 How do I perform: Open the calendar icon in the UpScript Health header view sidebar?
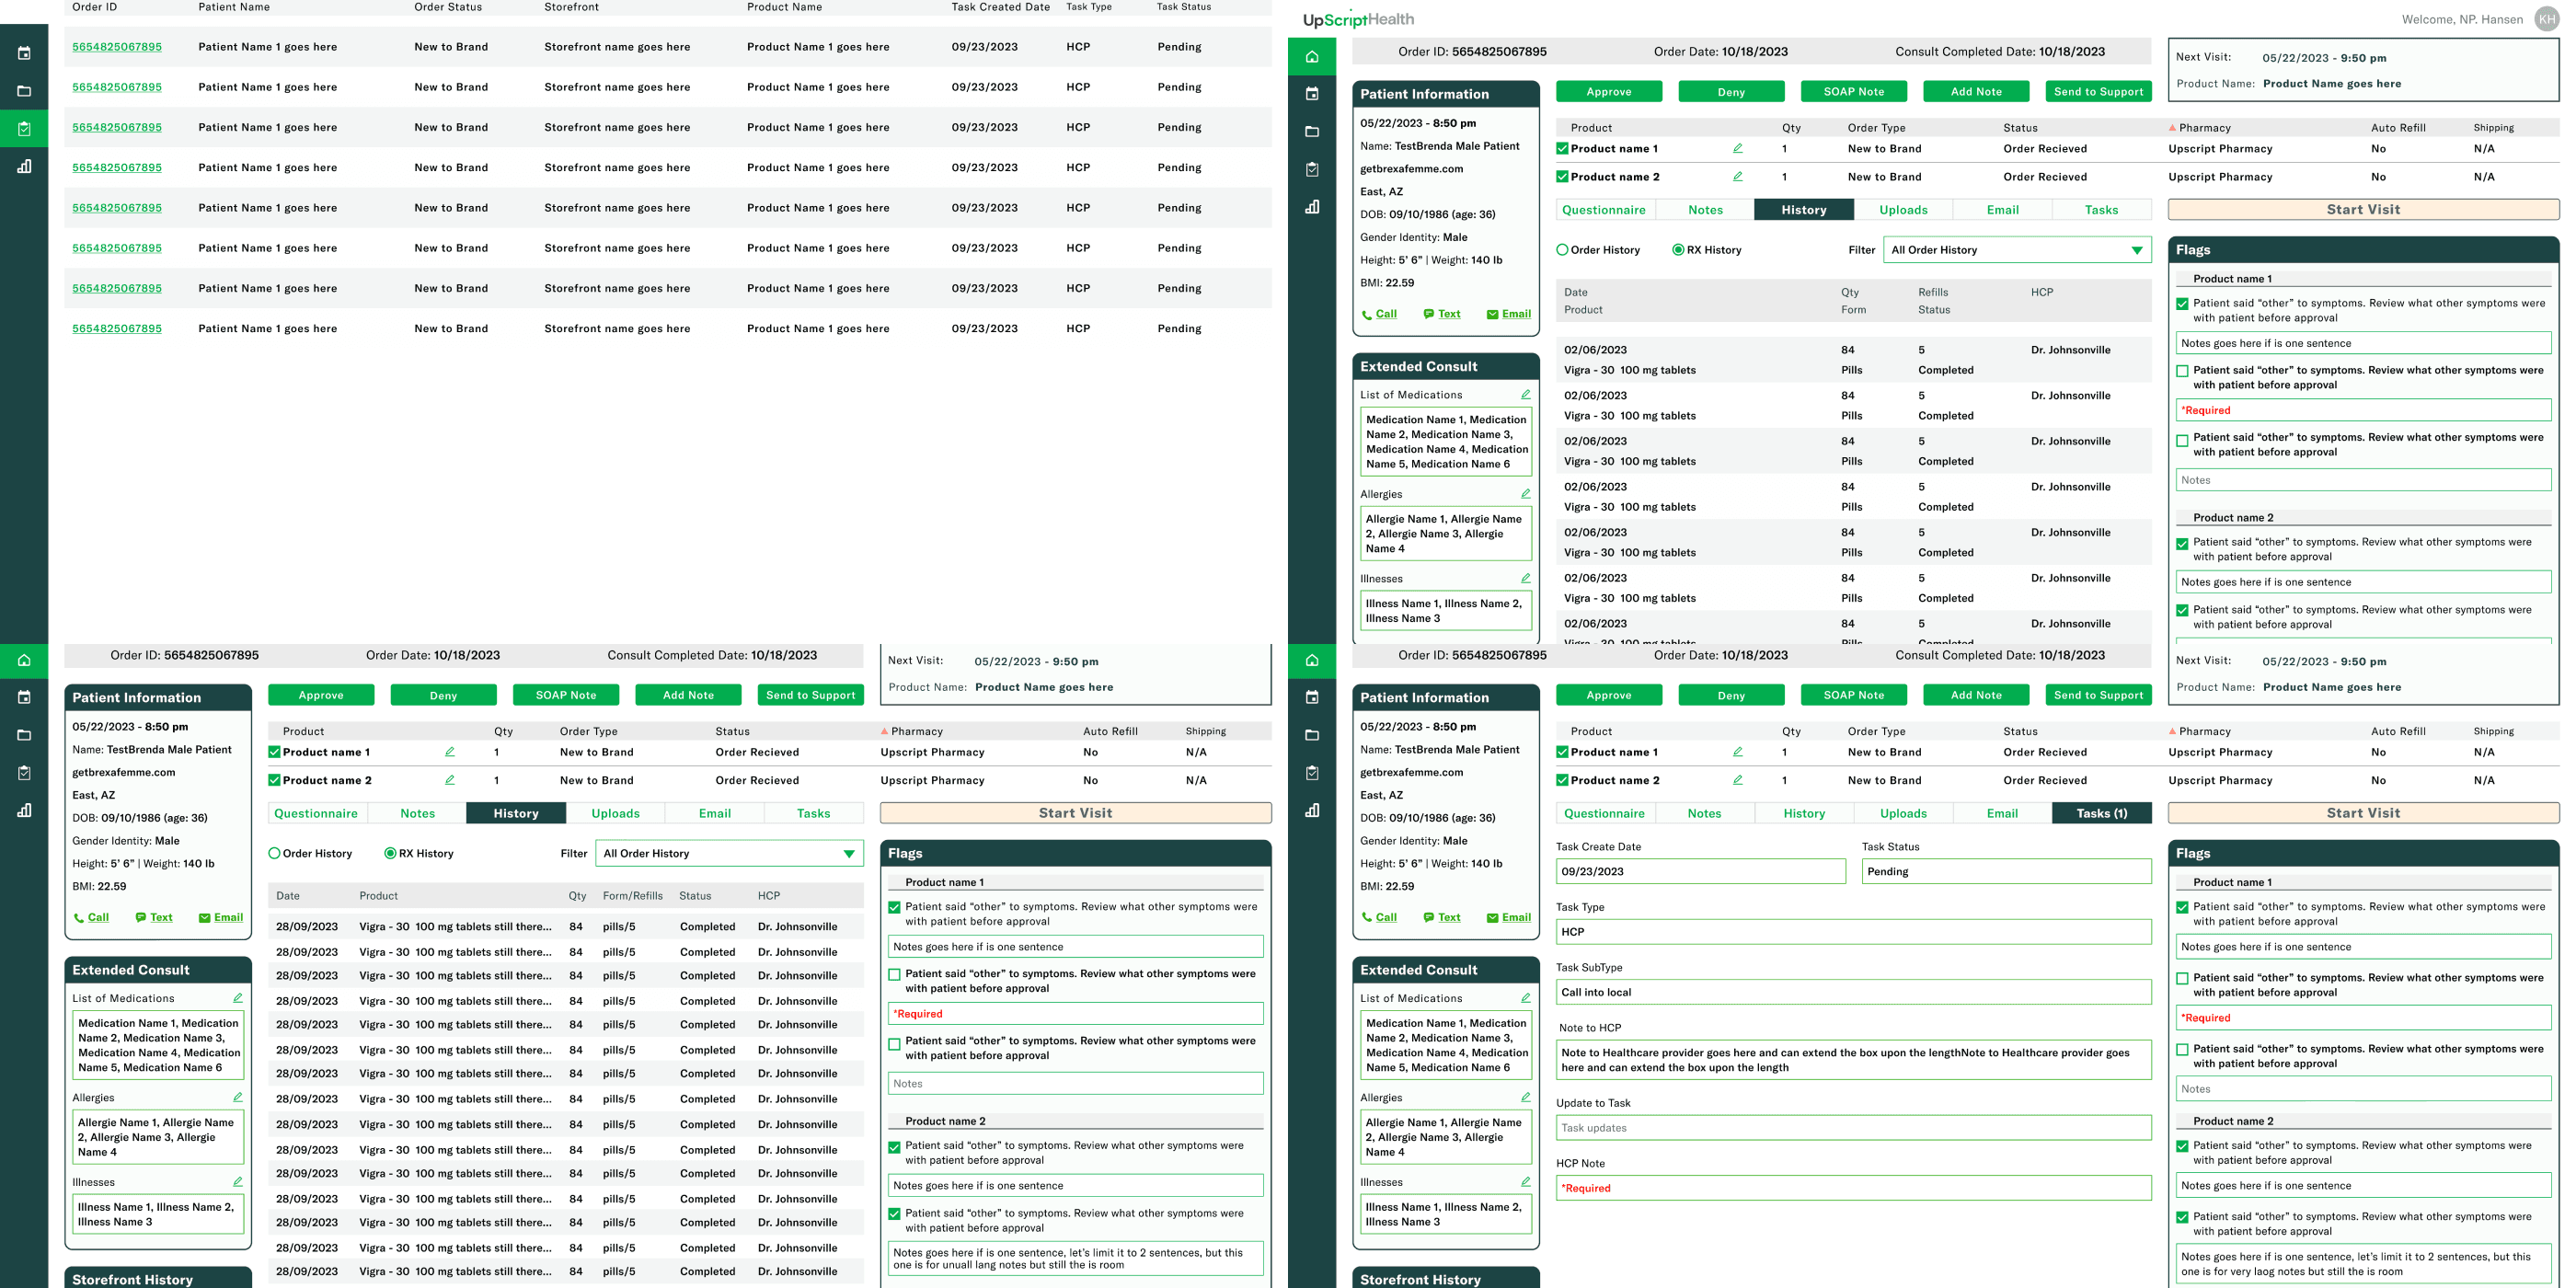(1312, 94)
